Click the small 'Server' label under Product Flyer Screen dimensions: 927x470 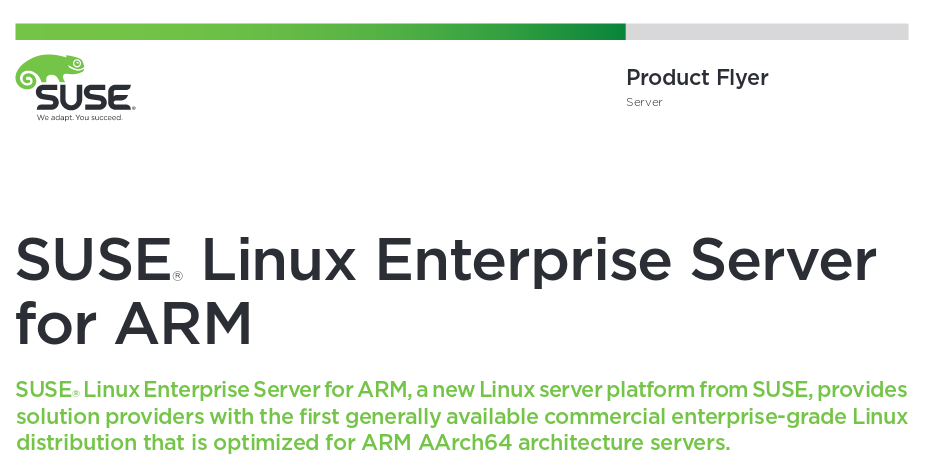point(644,102)
